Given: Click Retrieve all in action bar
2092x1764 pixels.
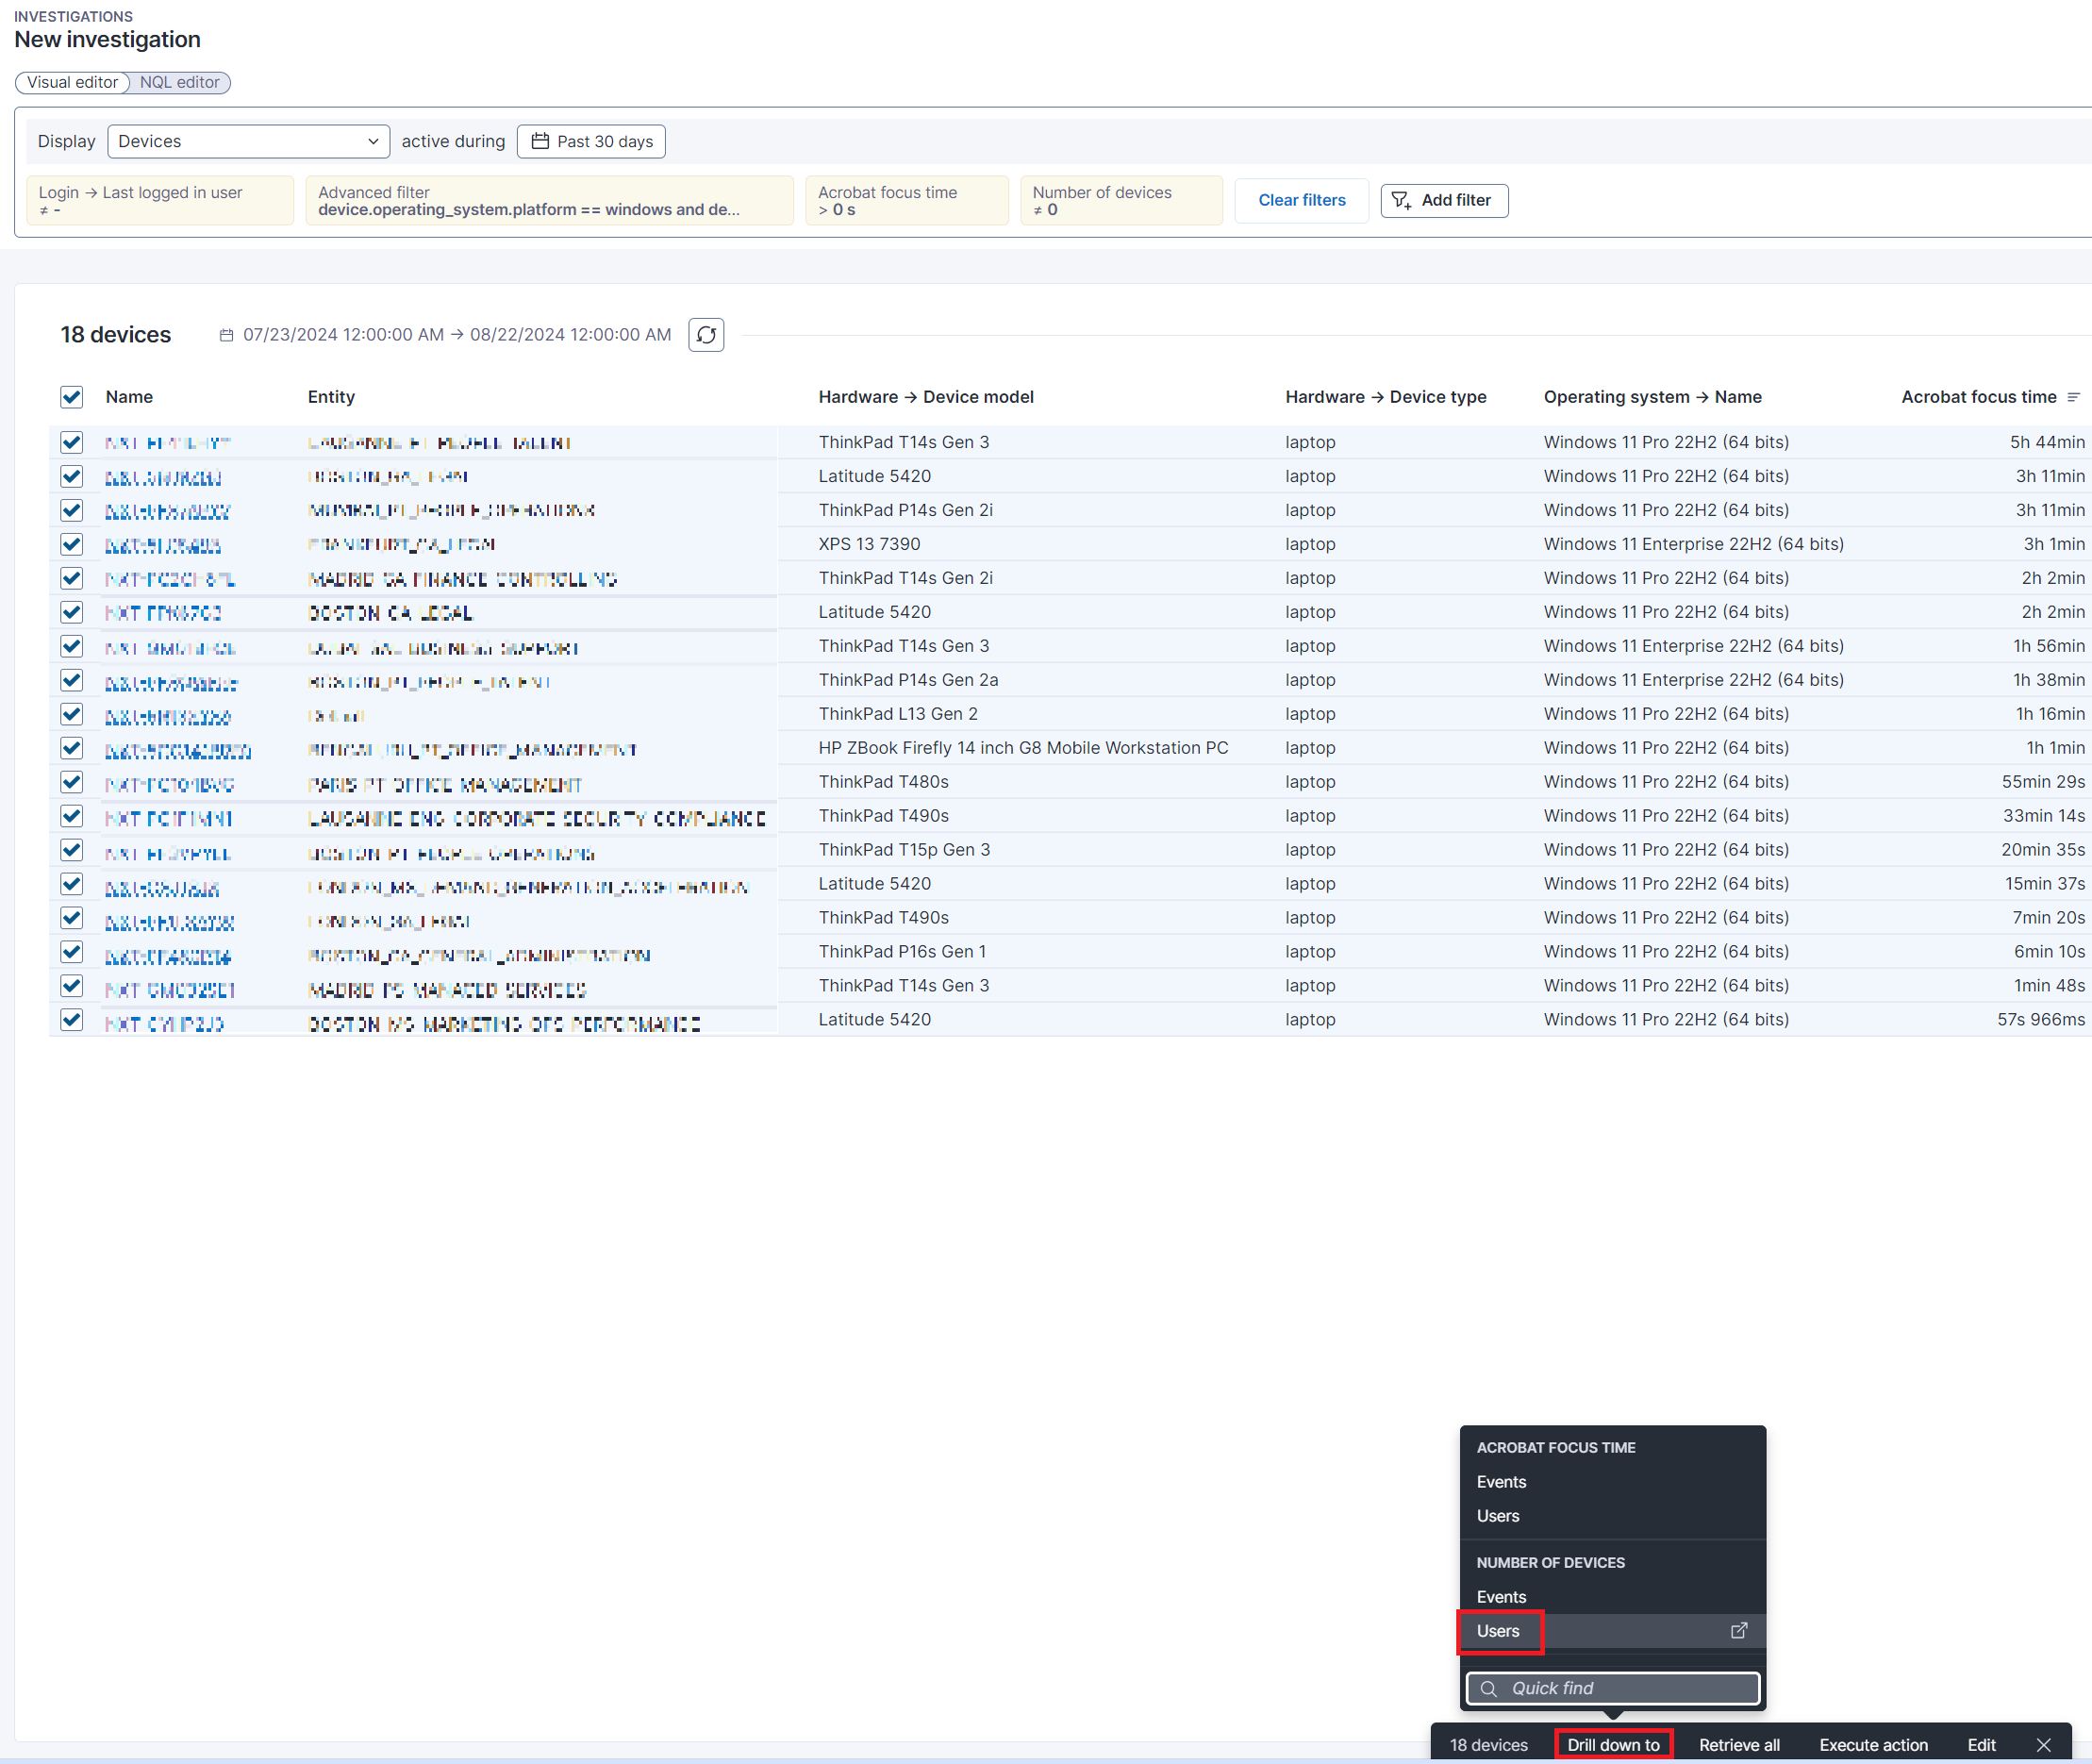Looking at the screenshot, I should click(1738, 1745).
